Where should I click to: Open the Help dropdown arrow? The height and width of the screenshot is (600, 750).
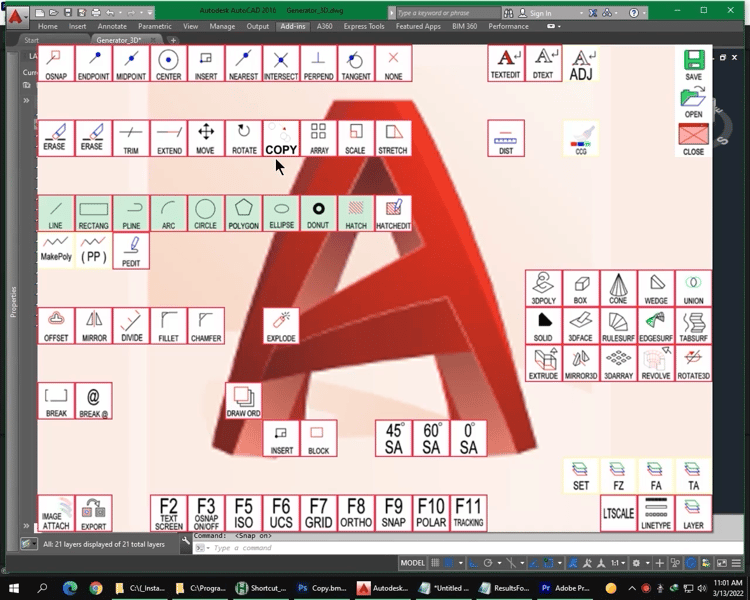click(644, 13)
